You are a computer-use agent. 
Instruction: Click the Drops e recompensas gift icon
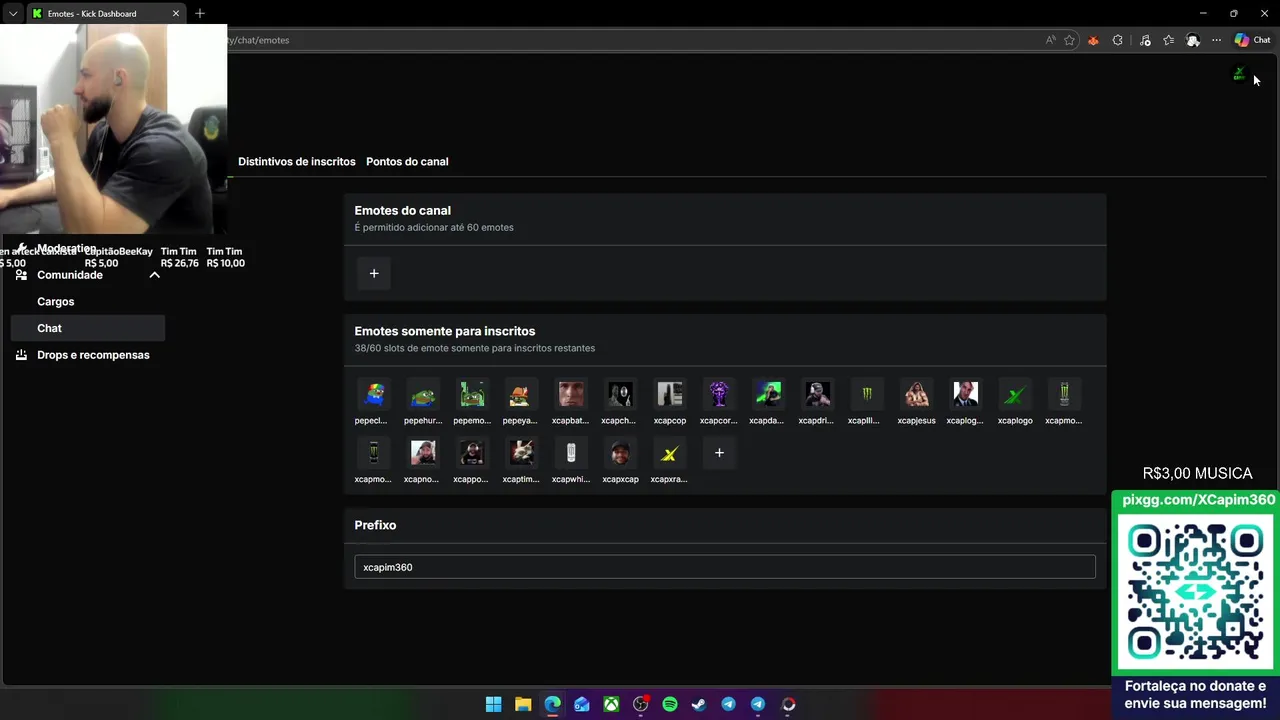click(x=21, y=355)
